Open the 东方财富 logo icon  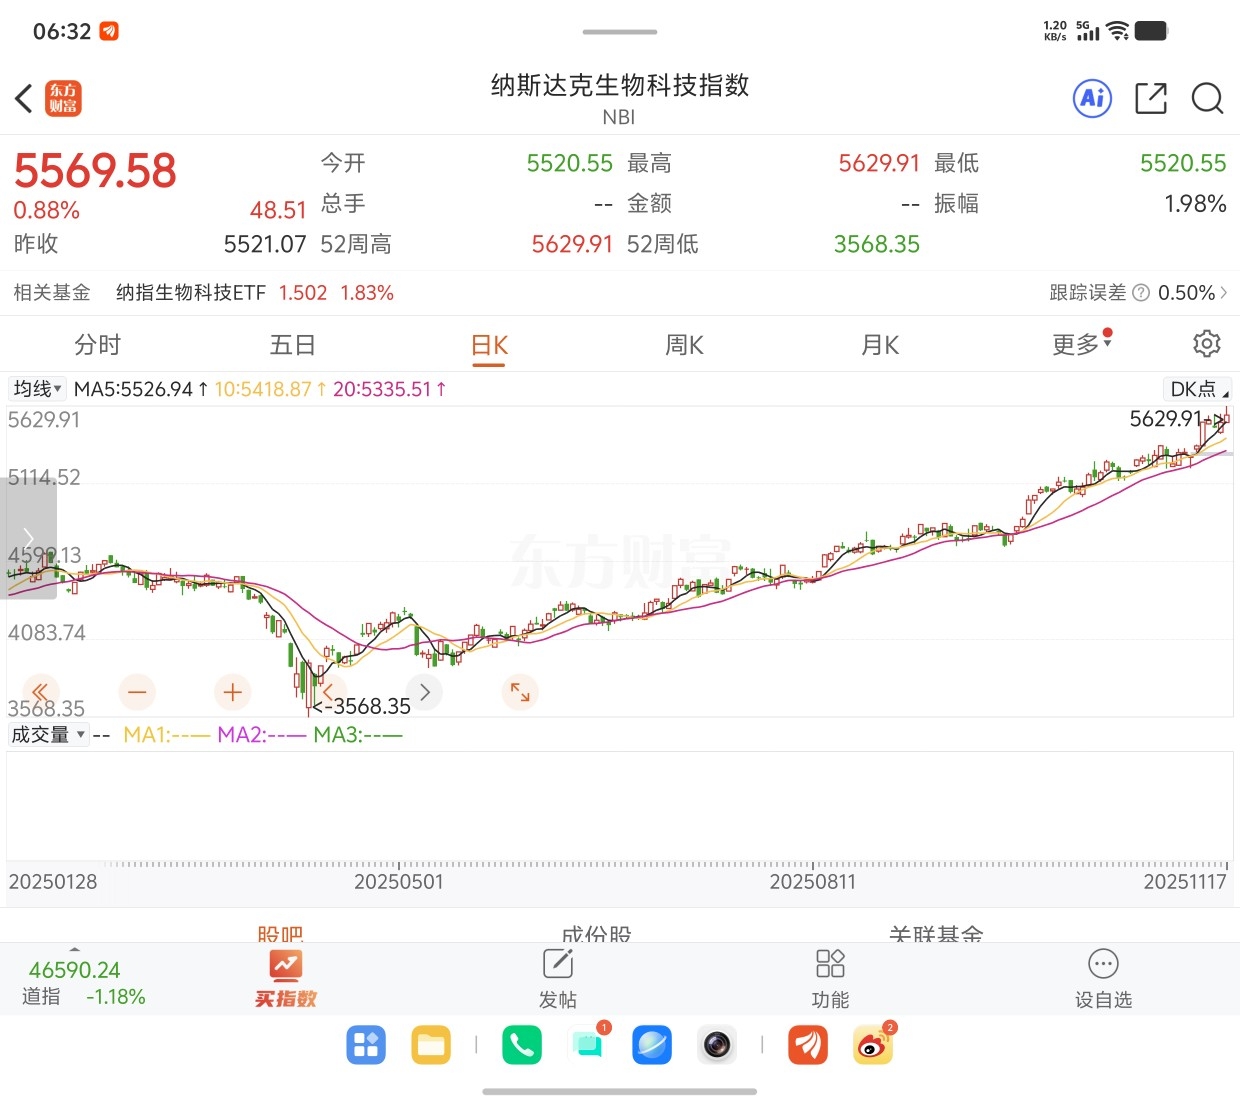(63, 99)
